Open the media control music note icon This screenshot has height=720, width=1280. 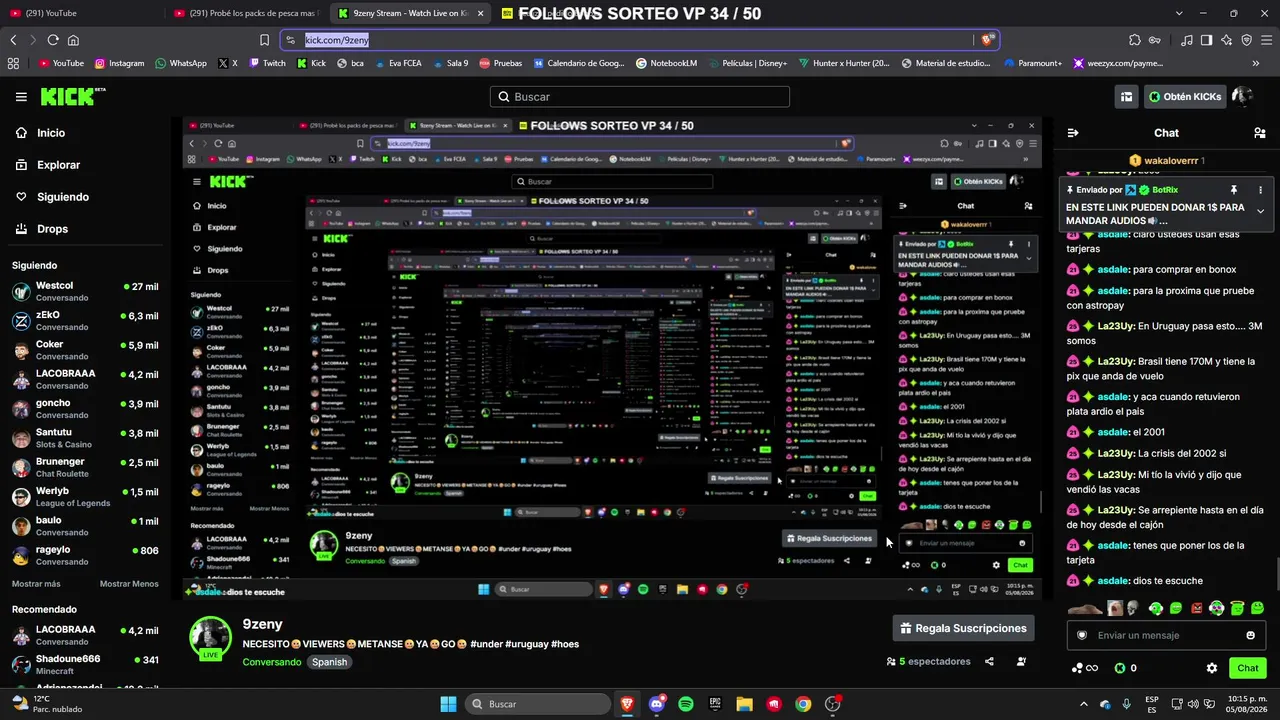point(1187,40)
